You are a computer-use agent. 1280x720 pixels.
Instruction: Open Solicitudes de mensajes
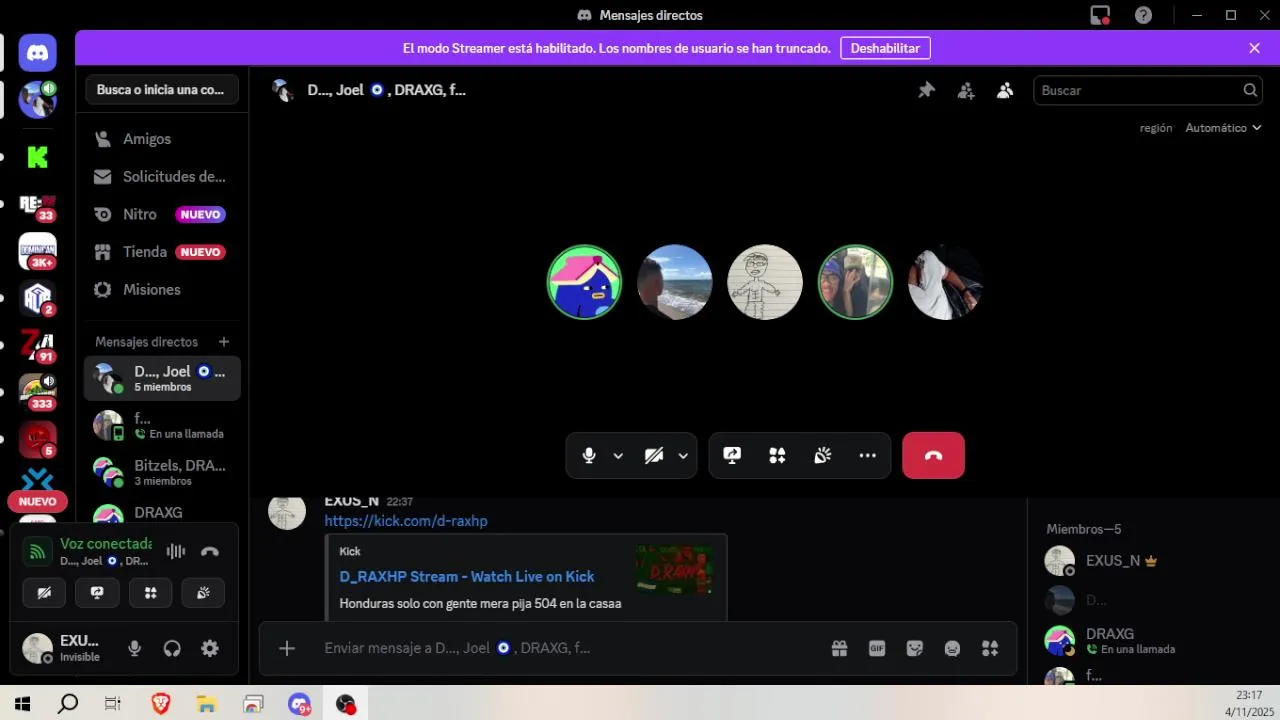pos(162,177)
